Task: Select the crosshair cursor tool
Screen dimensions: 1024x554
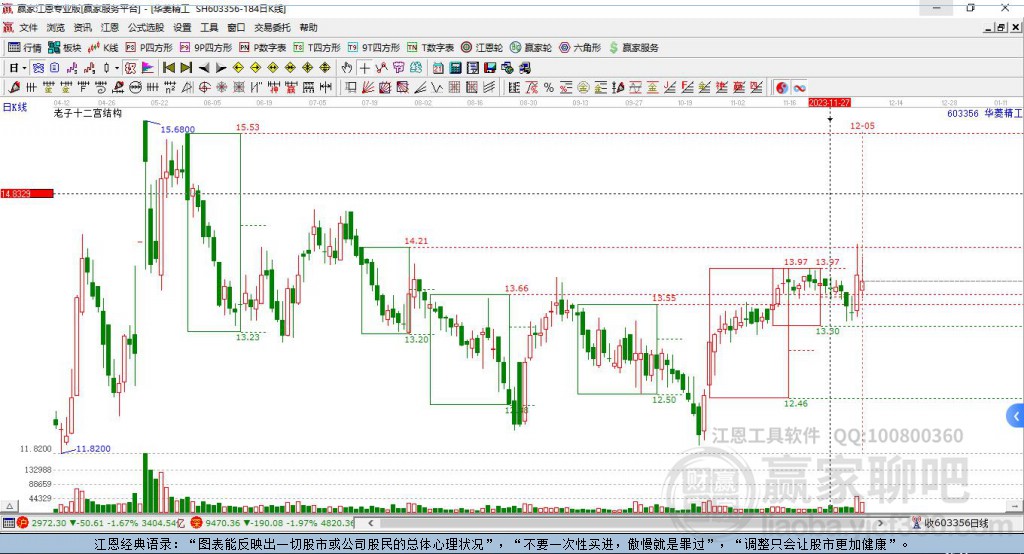Action: click(x=364, y=68)
